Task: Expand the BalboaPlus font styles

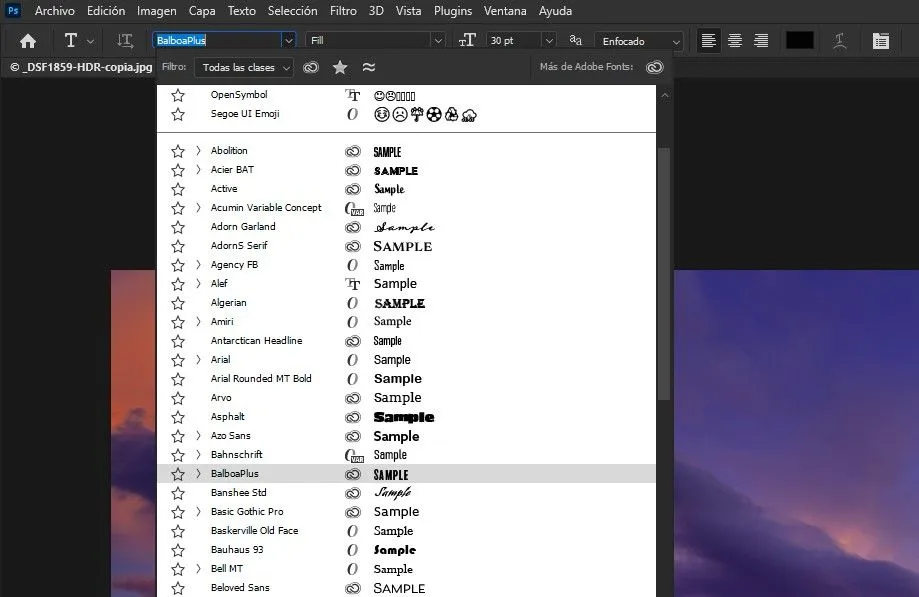Action: click(198, 473)
